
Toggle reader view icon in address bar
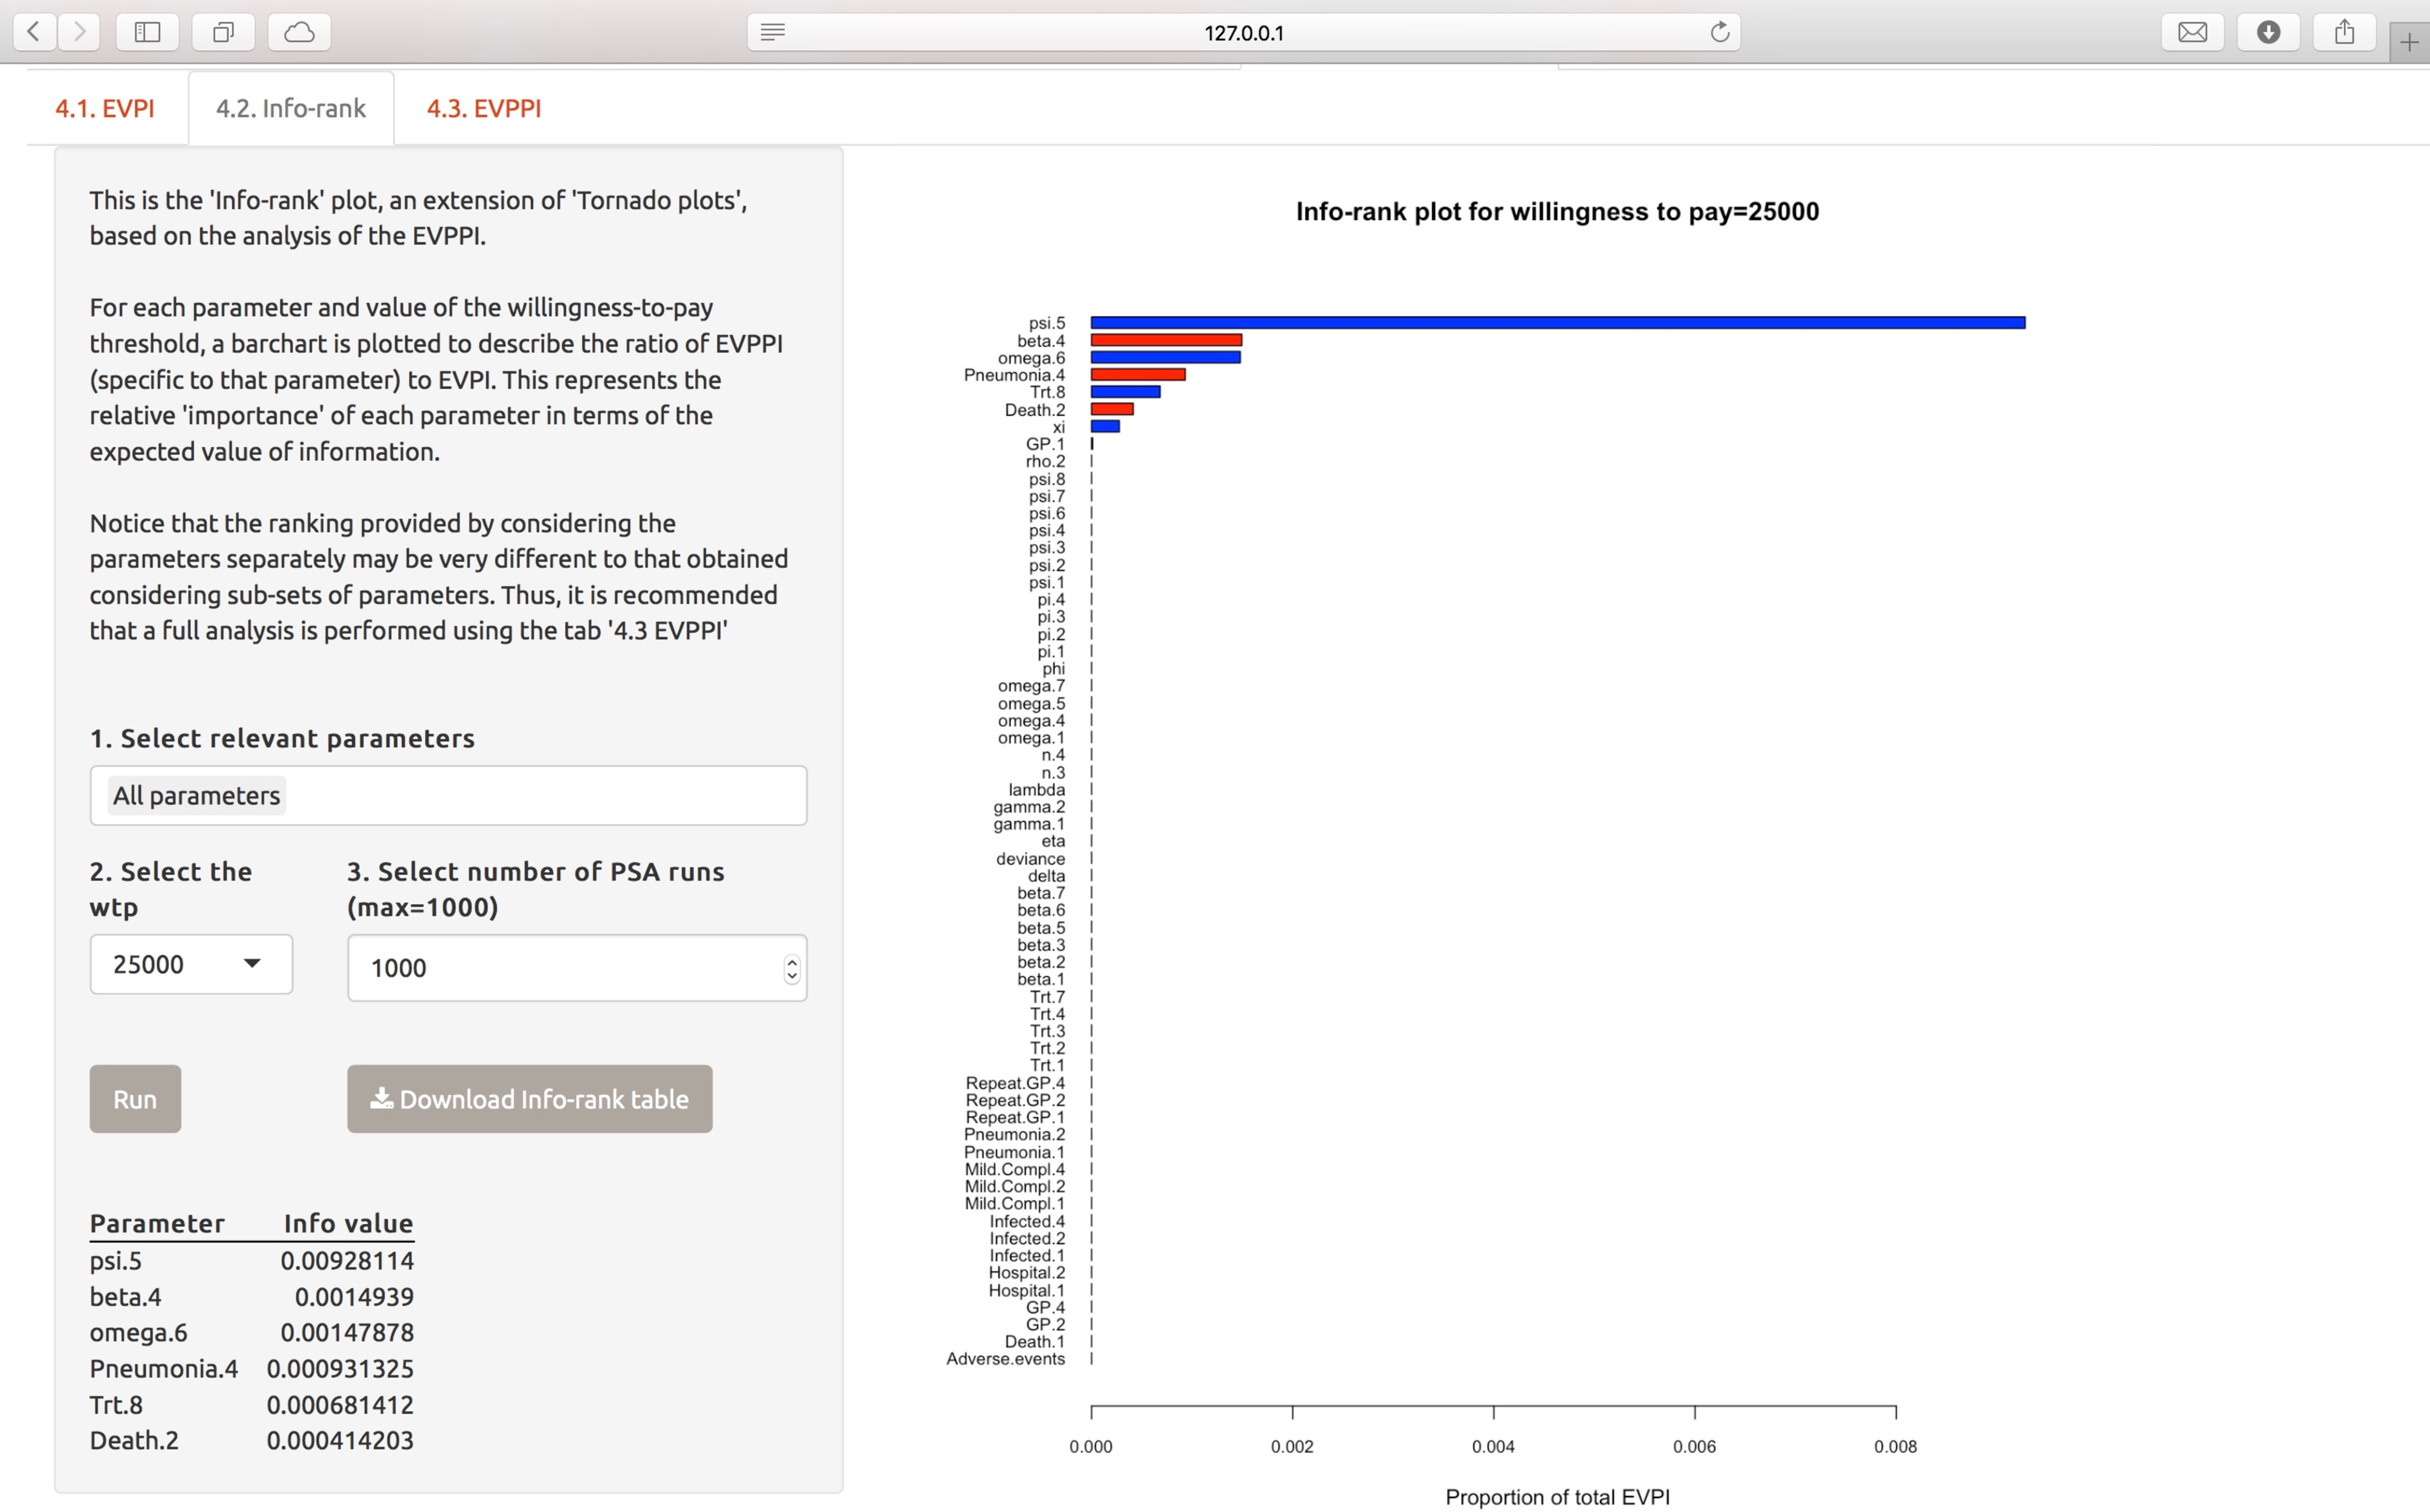tap(772, 32)
